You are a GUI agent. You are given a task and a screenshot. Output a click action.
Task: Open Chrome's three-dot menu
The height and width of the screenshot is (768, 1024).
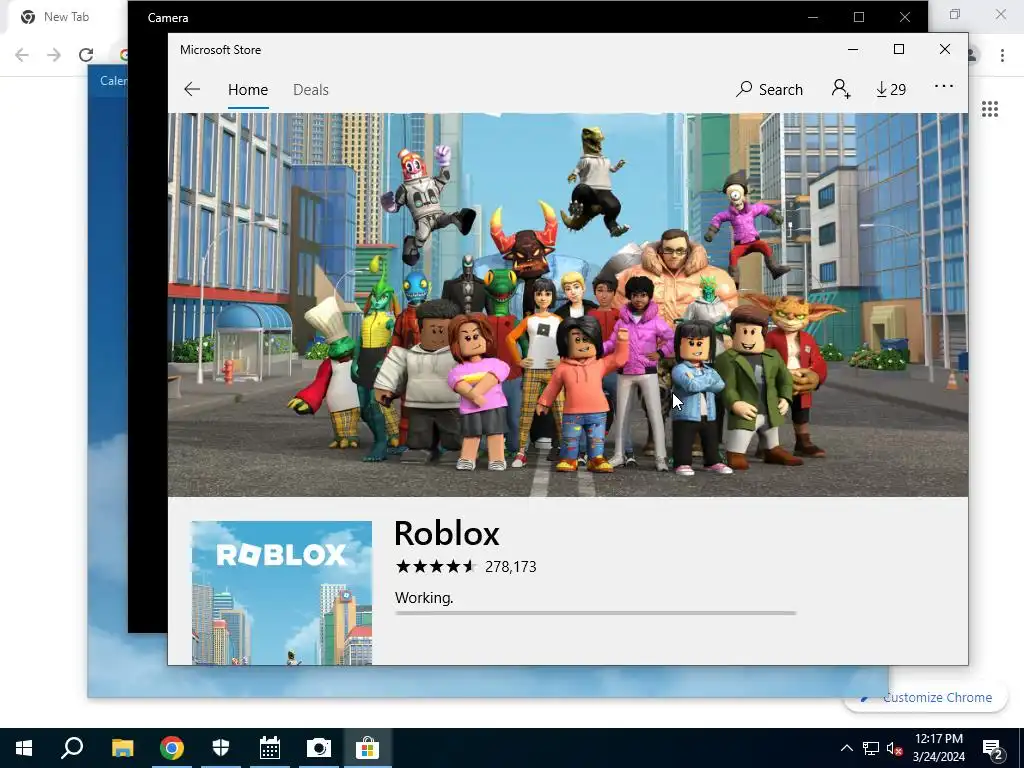(x=1002, y=56)
